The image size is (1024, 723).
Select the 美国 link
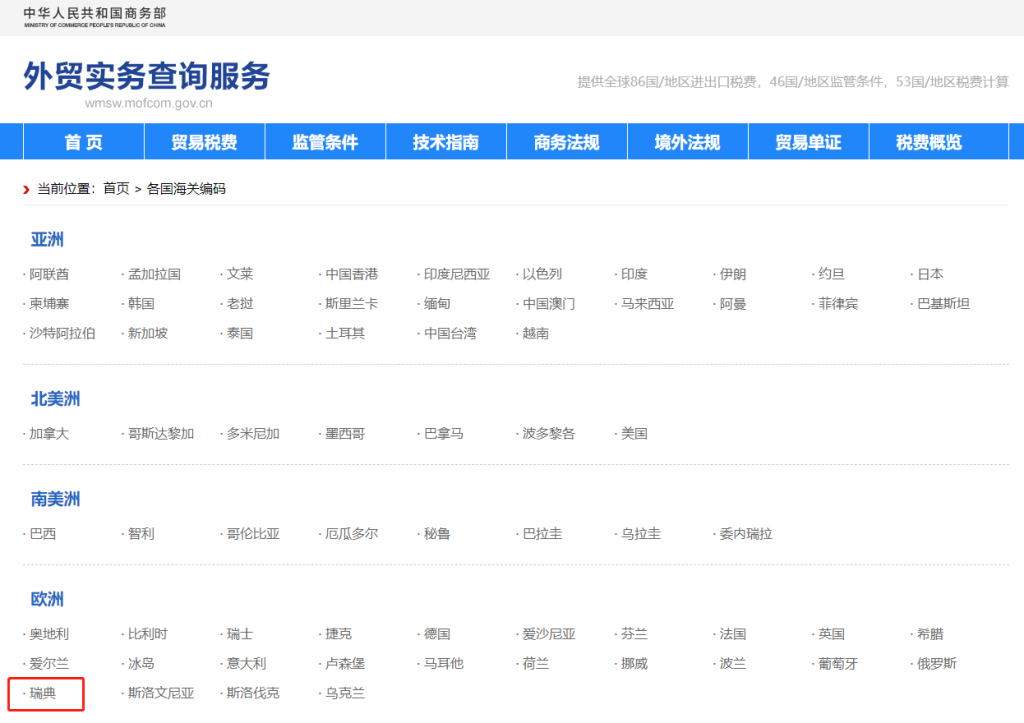click(634, 434)
